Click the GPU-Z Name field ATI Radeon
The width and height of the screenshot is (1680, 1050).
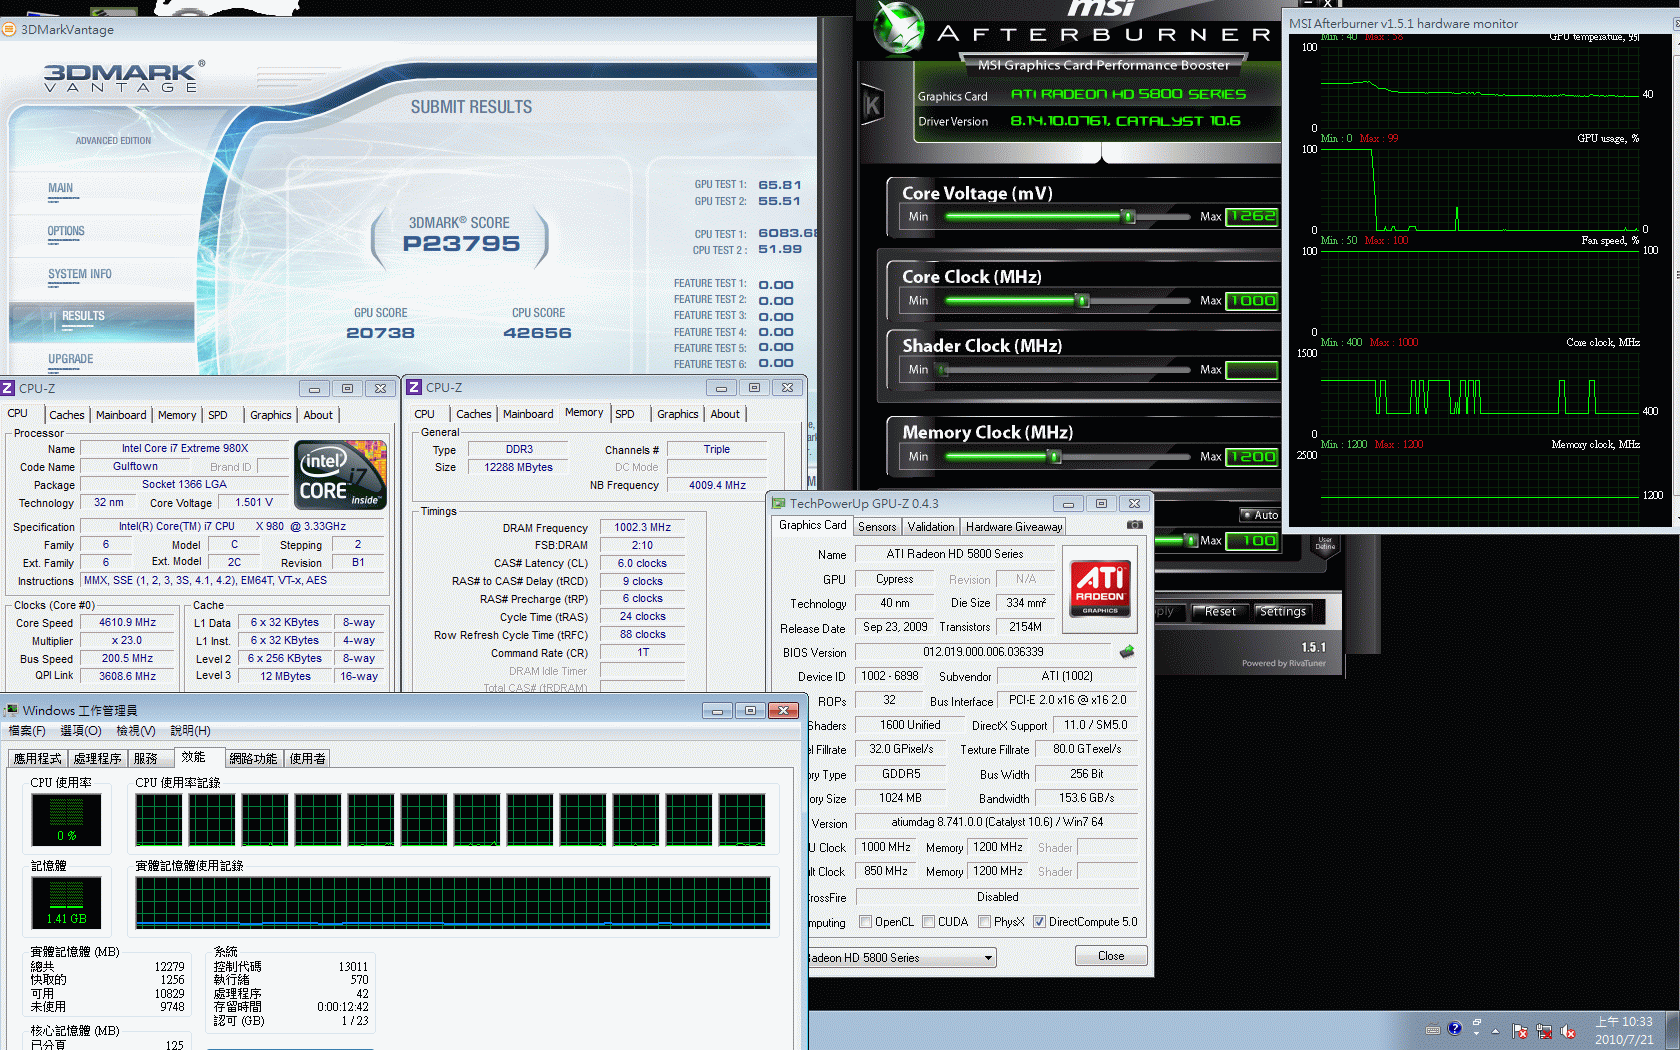click(954, 554)
